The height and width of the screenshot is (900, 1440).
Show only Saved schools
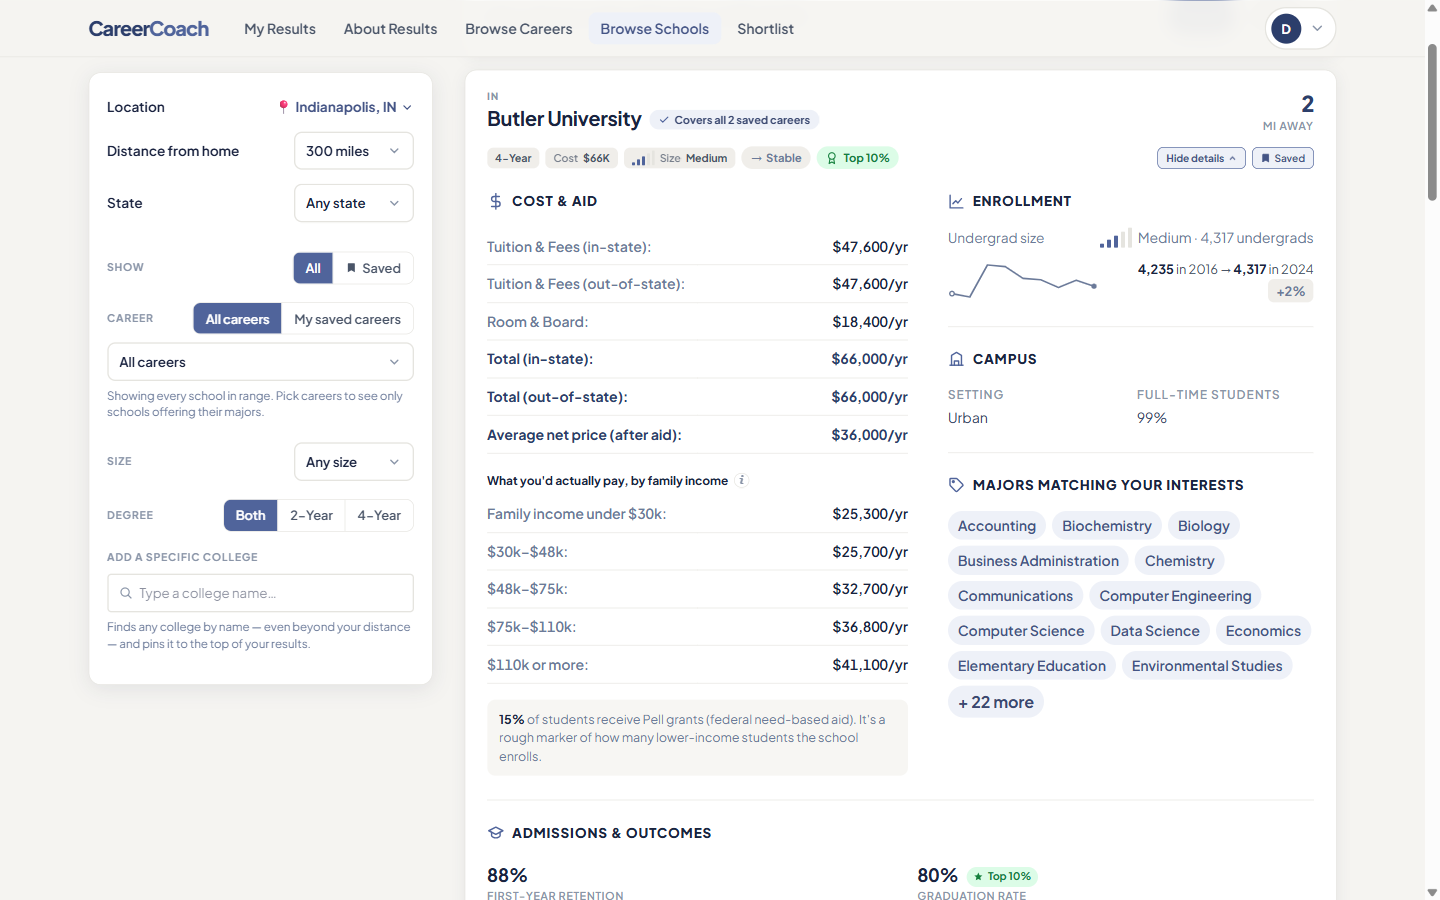tap(373, 268)
